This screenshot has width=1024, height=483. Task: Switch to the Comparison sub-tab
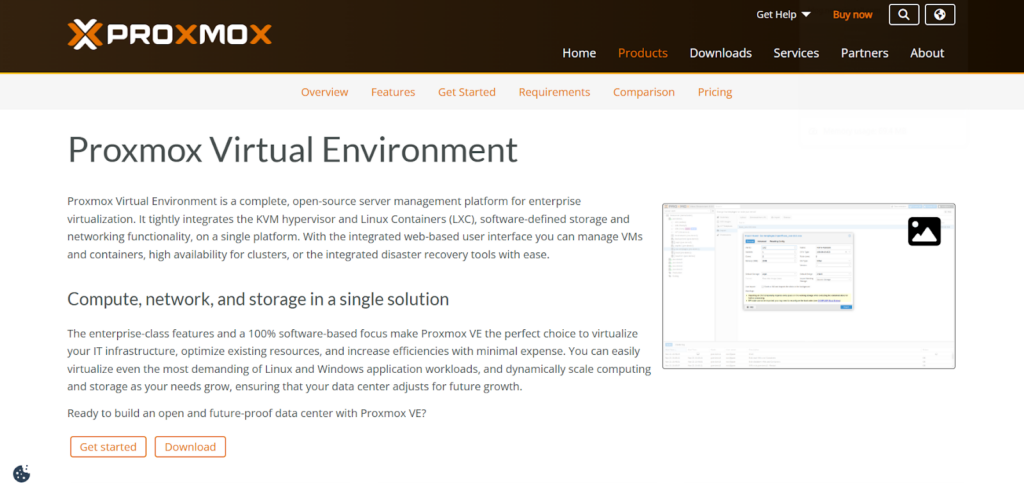pyautogui.click(x=644, y=92)
